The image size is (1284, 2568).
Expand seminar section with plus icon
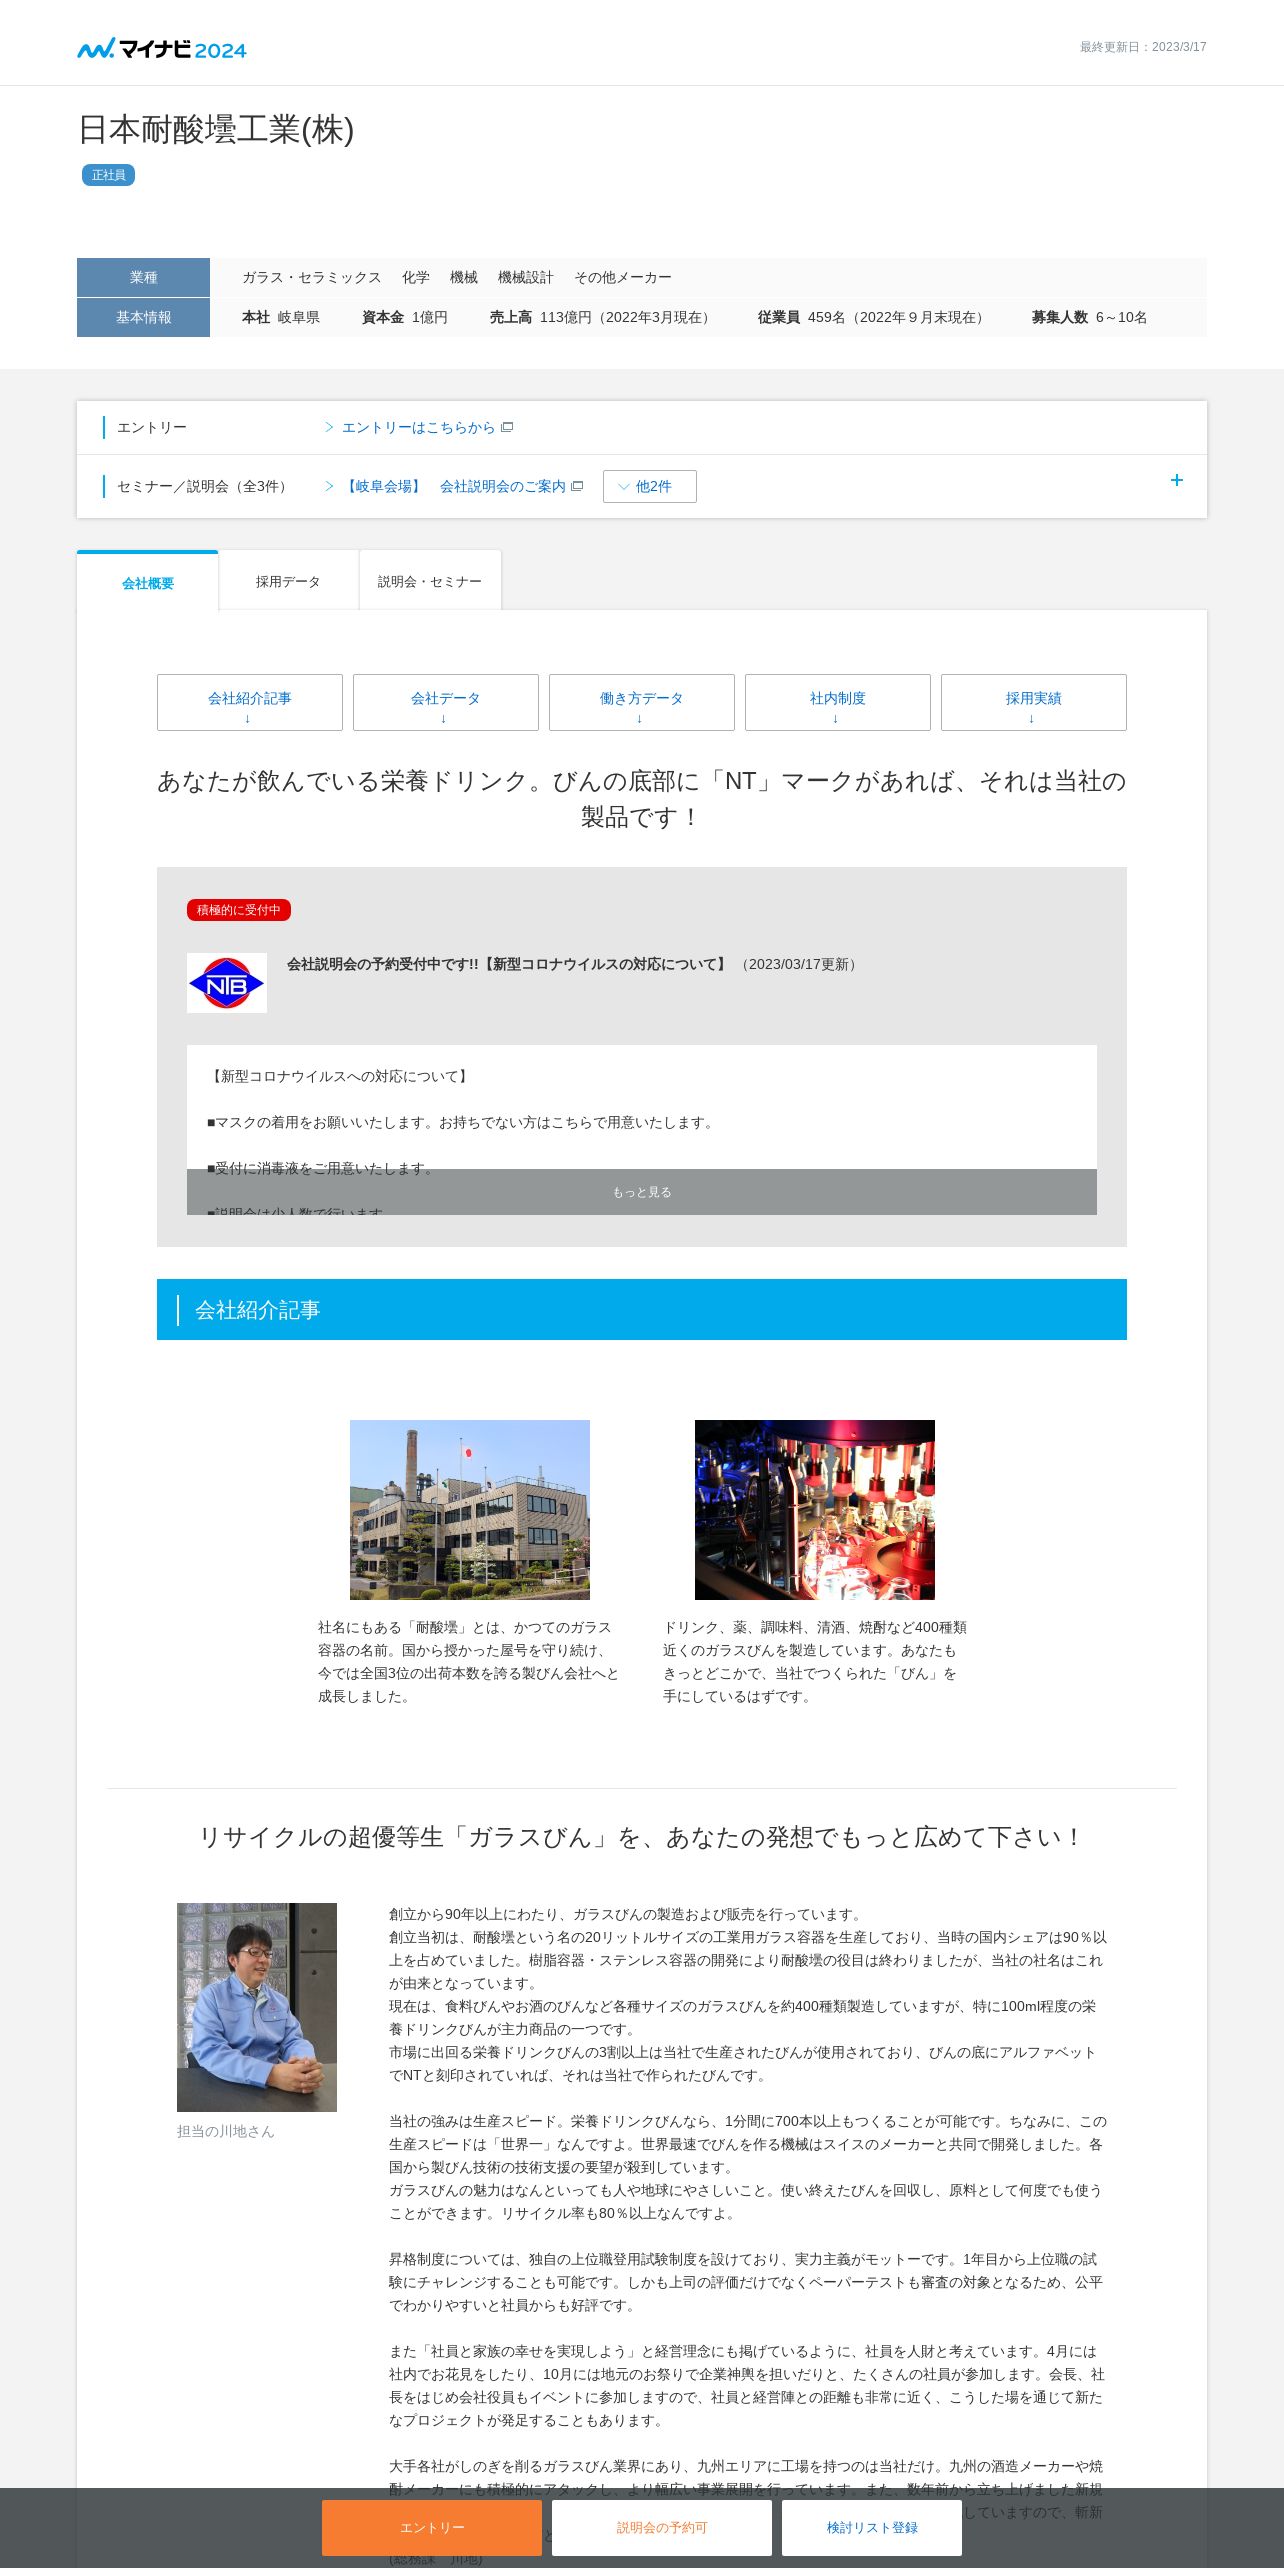(x=1177, y=480)
